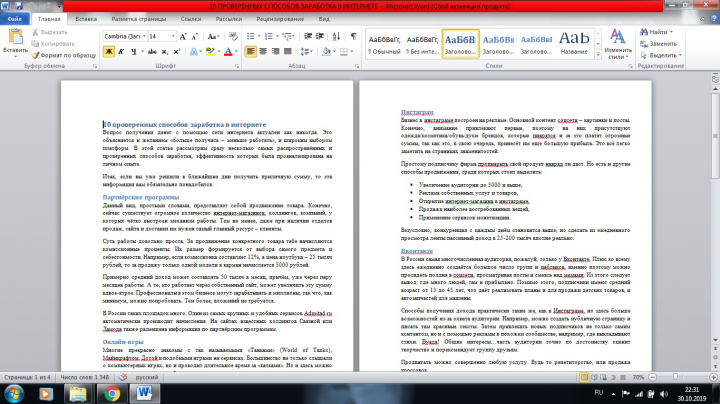Toggle Justify alignment button
The image size is (720, 404).
(x=288, y=51)
